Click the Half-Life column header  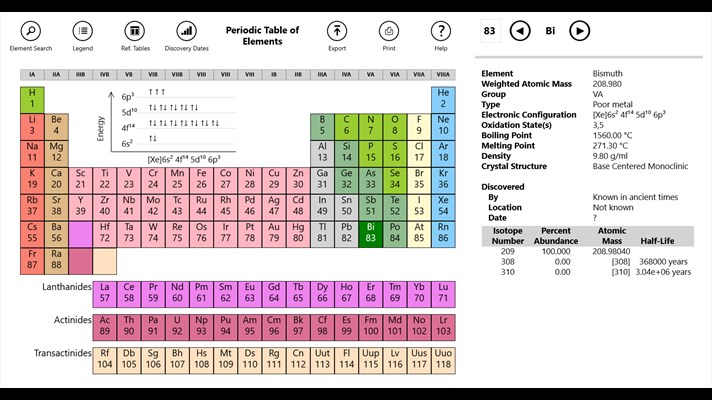(x=657, y=241)
